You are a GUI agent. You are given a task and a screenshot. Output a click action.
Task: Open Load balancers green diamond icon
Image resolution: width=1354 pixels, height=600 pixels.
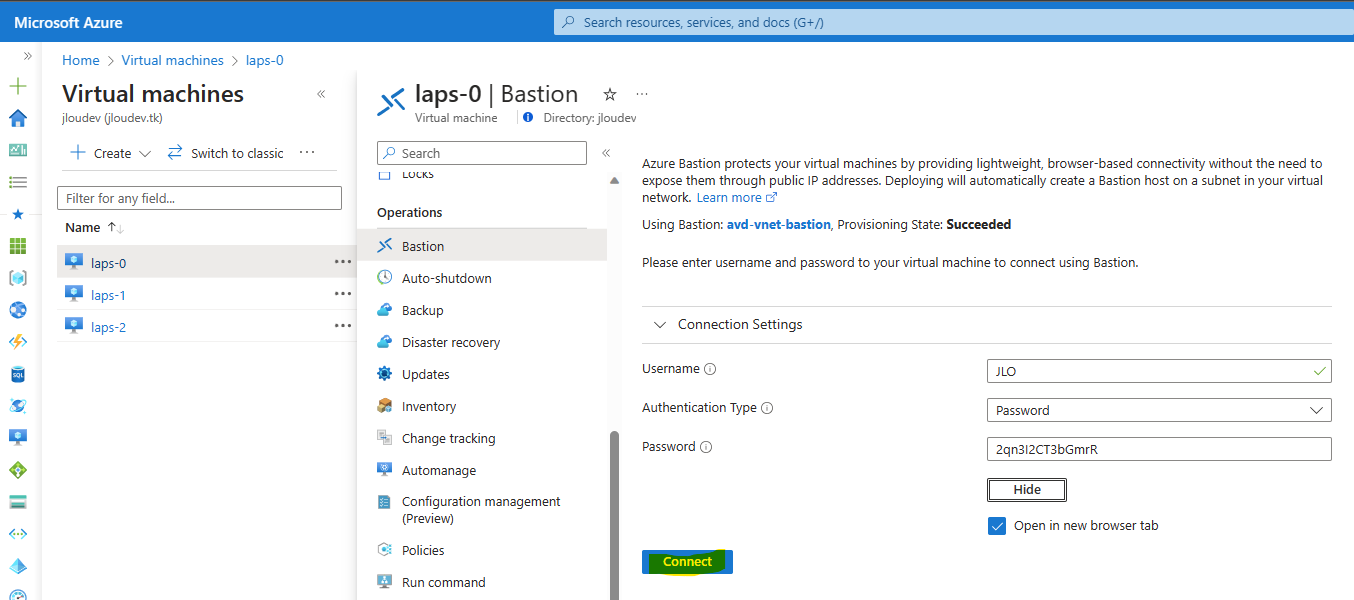(x=18, y=470)
